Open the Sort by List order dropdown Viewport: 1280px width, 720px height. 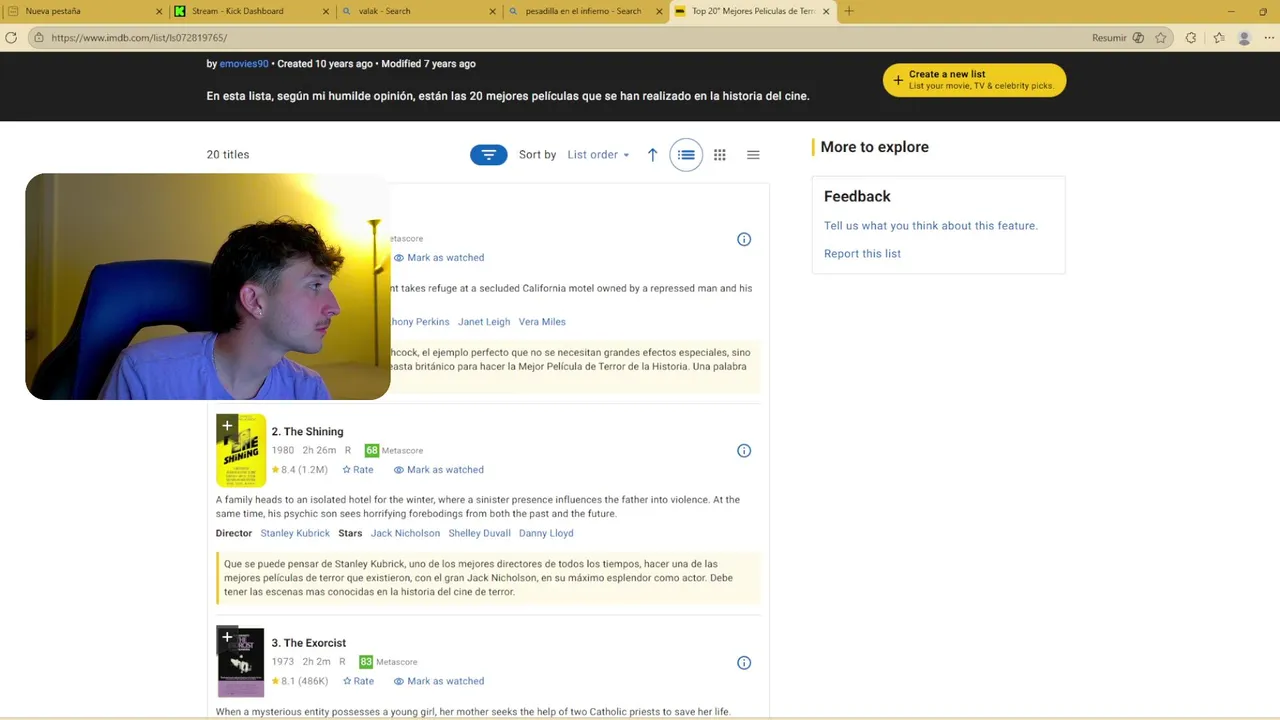click(x=598, y=155)
